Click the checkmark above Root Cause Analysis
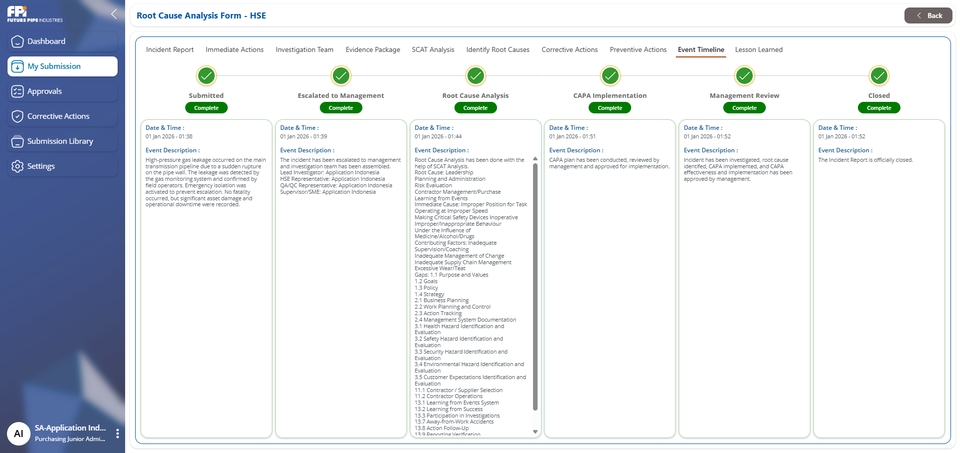The height and width of the screenshot is (453, 960). 476,76
